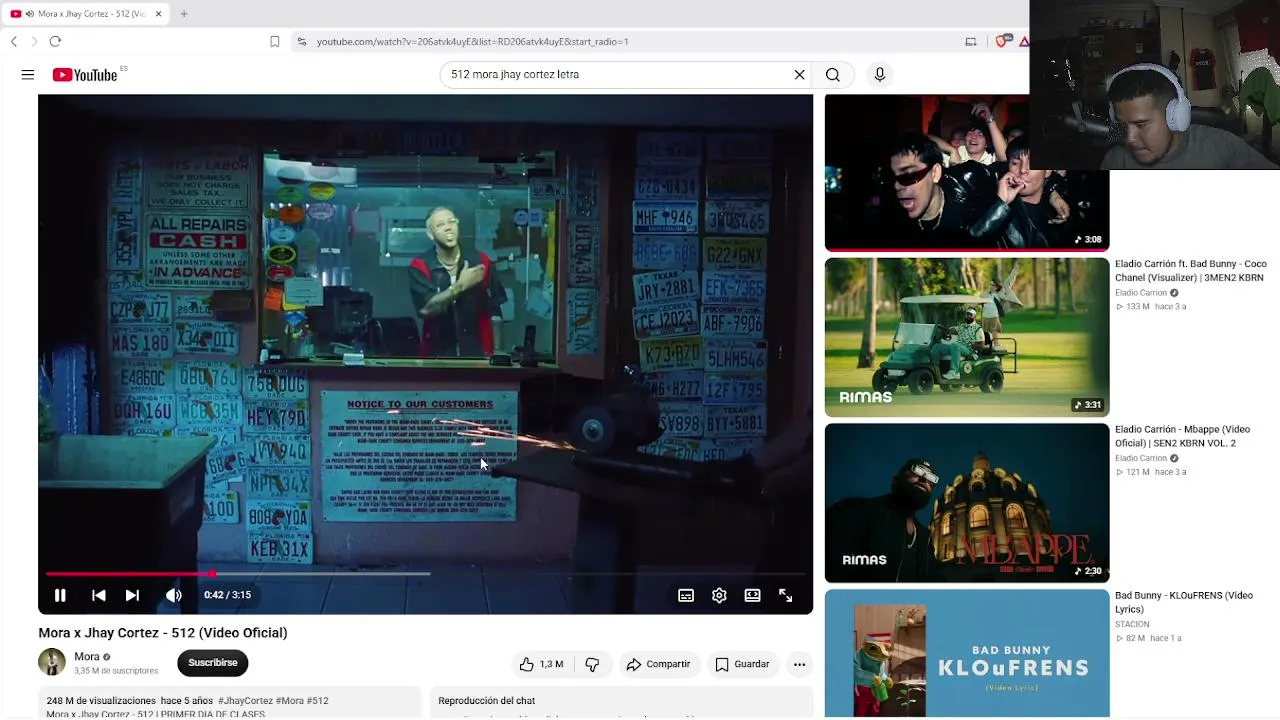
Task: Pause the video playback
Action: pyautogui.click(x=60, y=595)
